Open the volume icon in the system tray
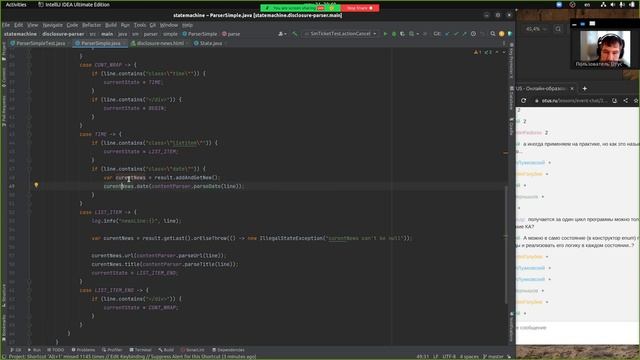Screen dimensions: 640x360 point(613,5)
